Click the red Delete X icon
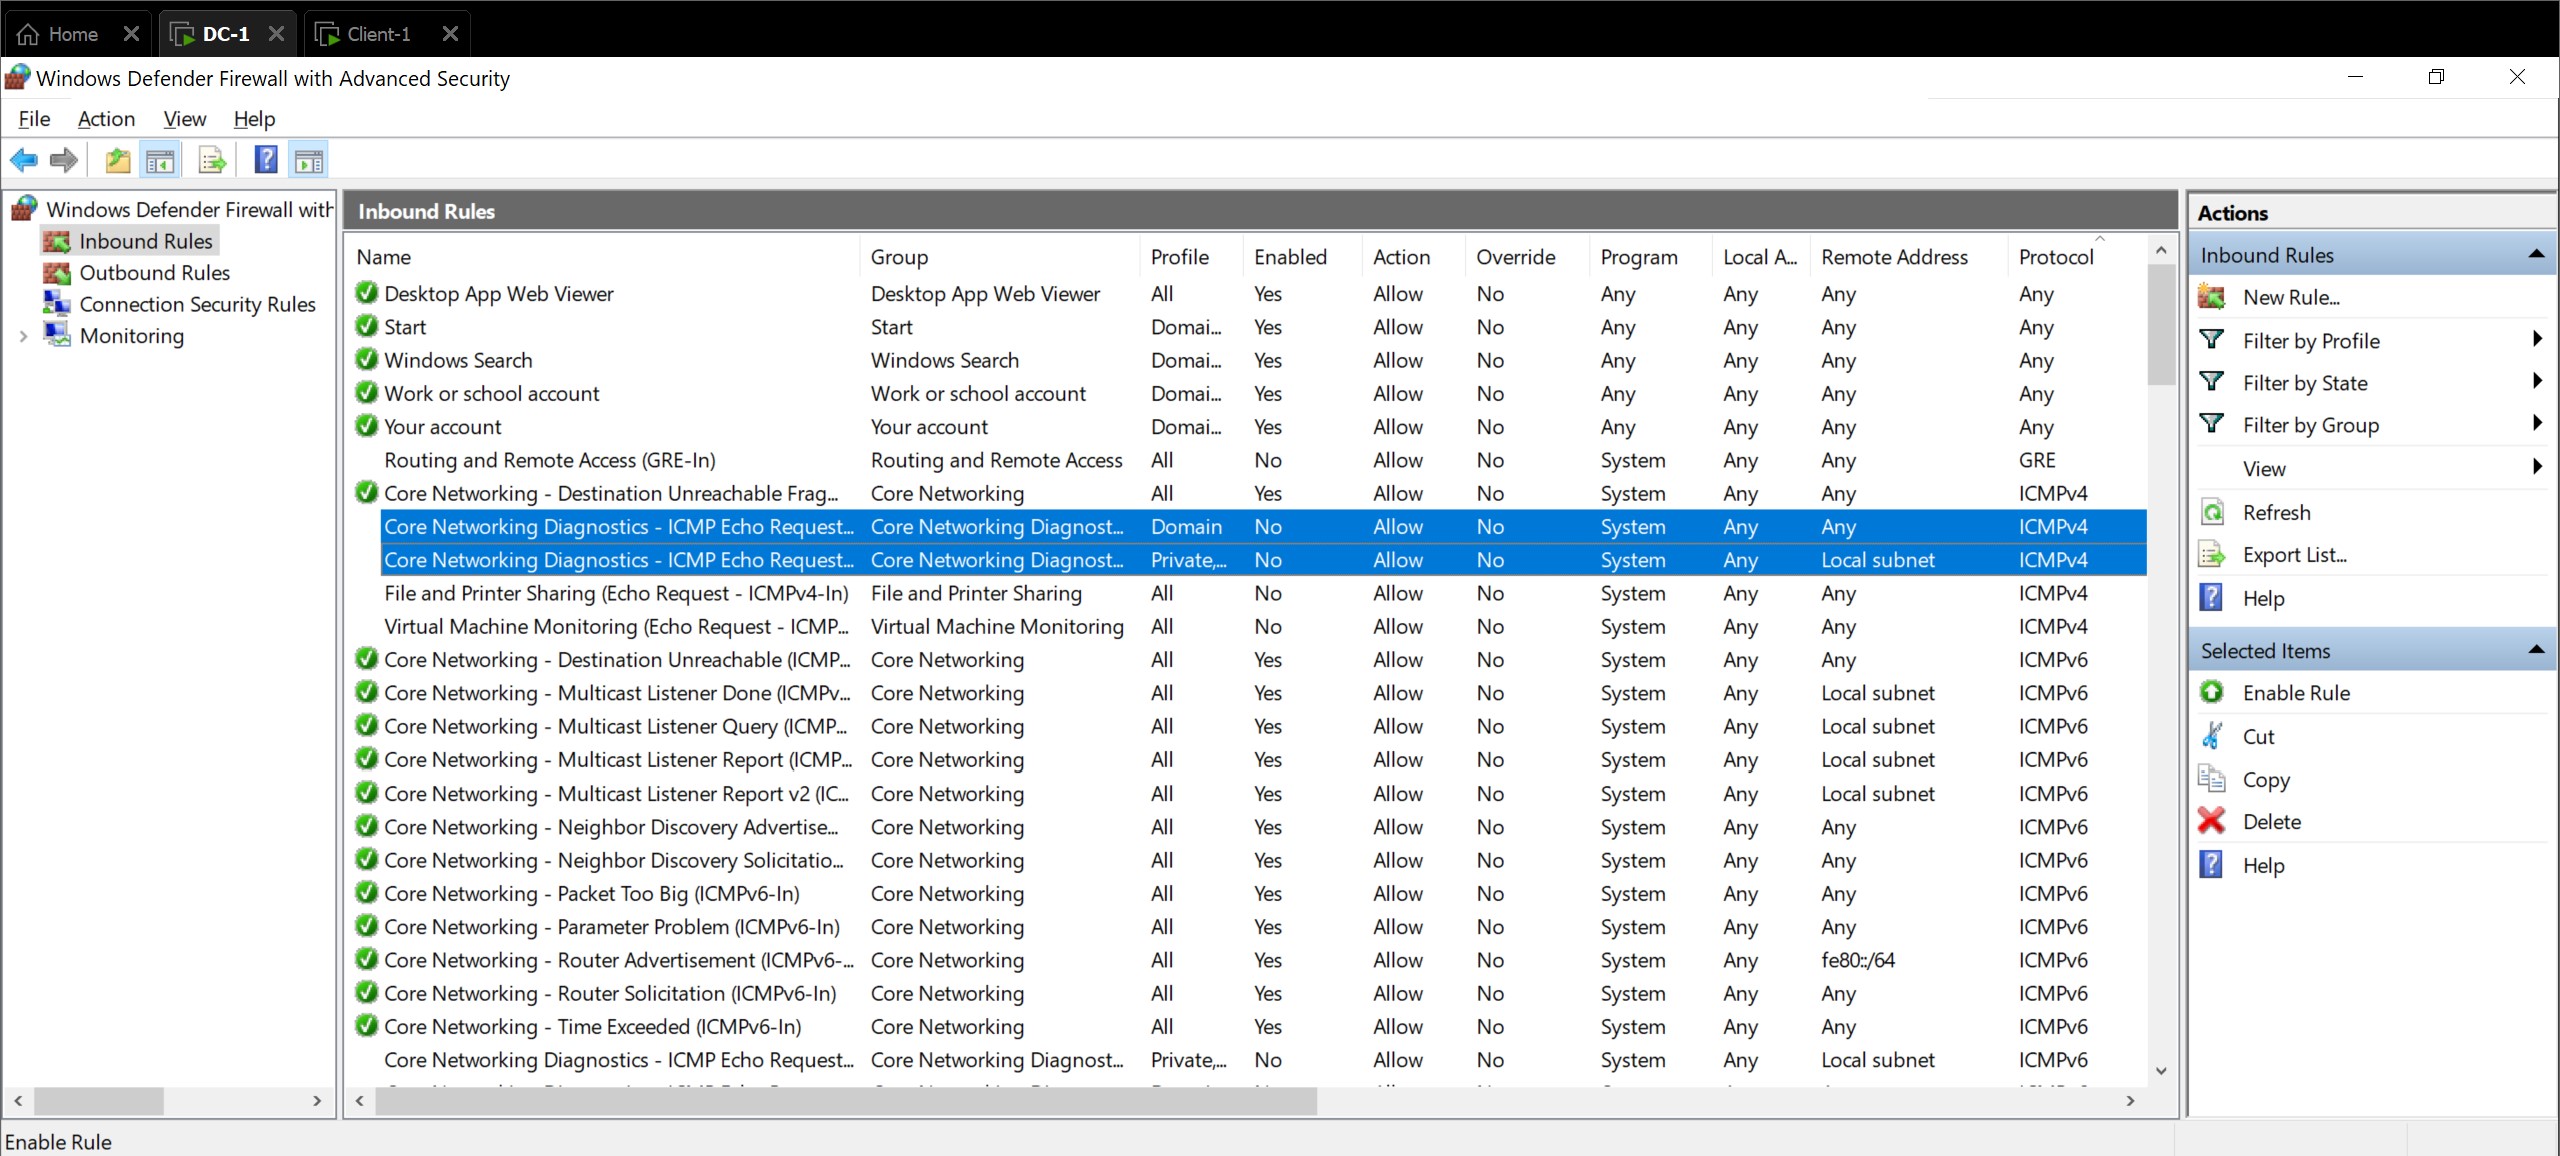This screenshot has width=2560, height=1156. click(2211, 821)
